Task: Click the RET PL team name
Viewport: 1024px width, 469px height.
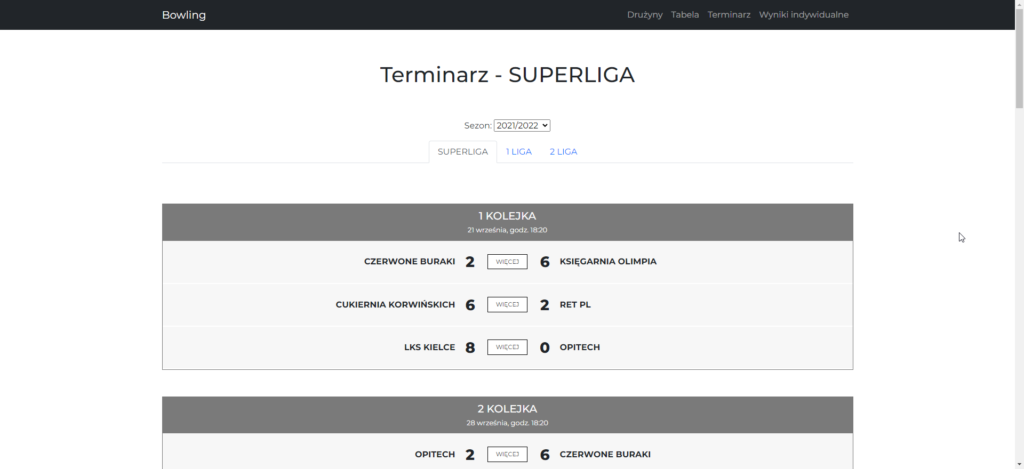Action: pos(575,304)
